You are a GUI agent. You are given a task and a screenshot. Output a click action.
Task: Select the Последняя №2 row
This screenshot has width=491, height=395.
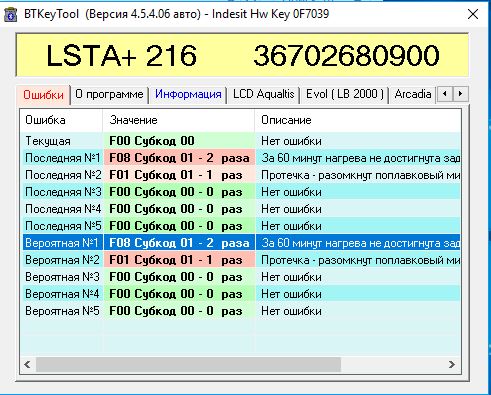pyautogui.click(x=240, y=175)
